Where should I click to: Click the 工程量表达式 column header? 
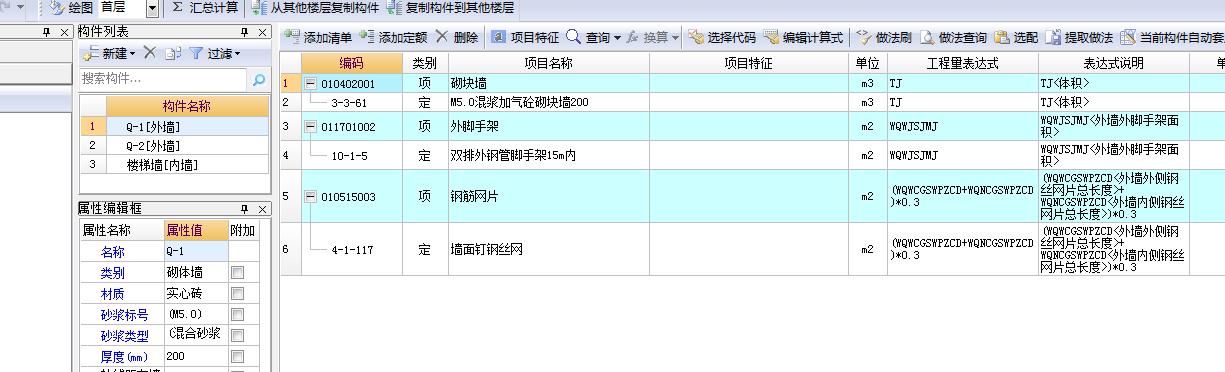[962, 62]
